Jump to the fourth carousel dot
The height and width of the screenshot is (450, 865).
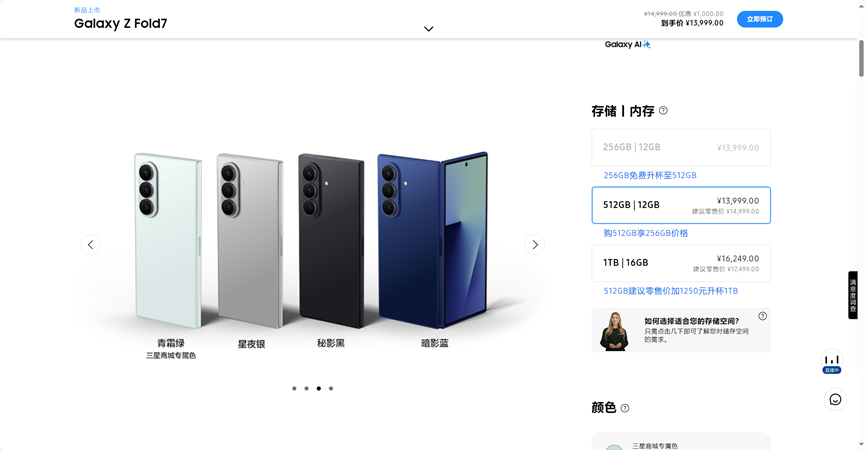point(331,388)
